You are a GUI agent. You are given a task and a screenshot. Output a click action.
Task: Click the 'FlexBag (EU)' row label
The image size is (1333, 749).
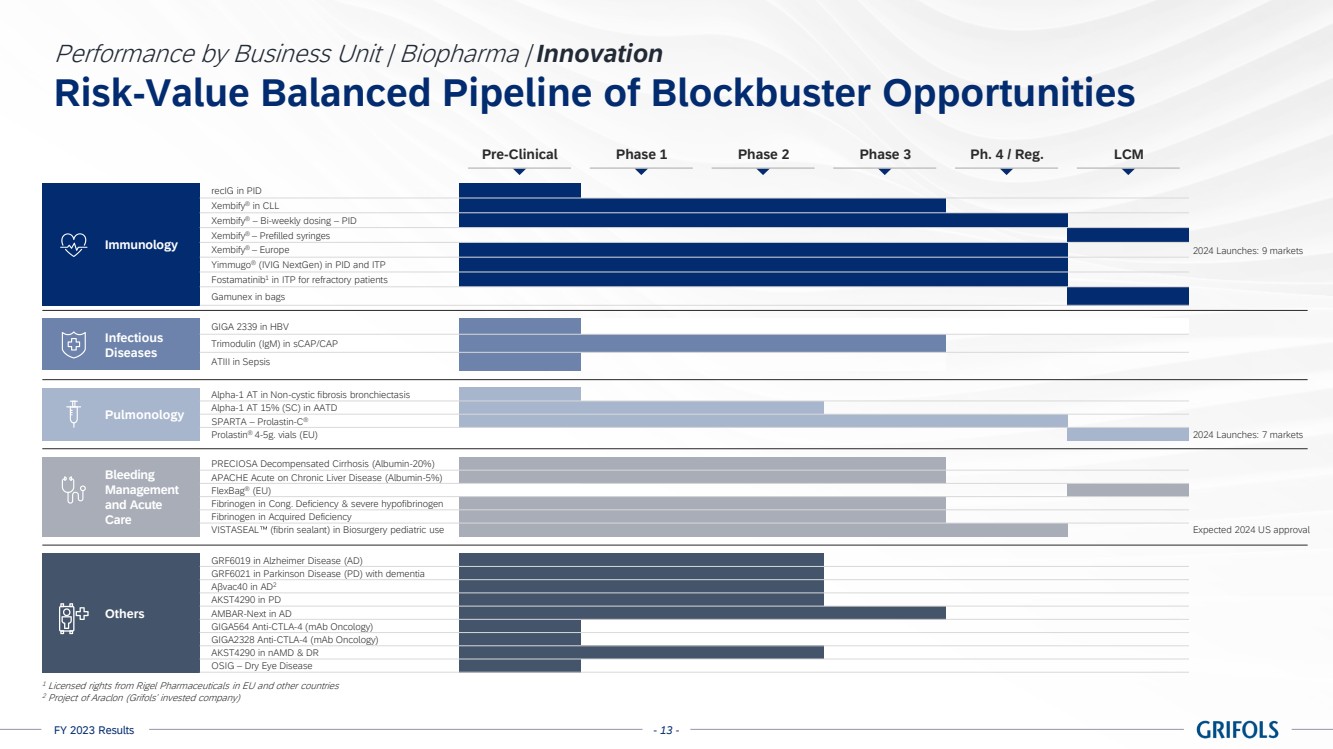click(241, 491)
